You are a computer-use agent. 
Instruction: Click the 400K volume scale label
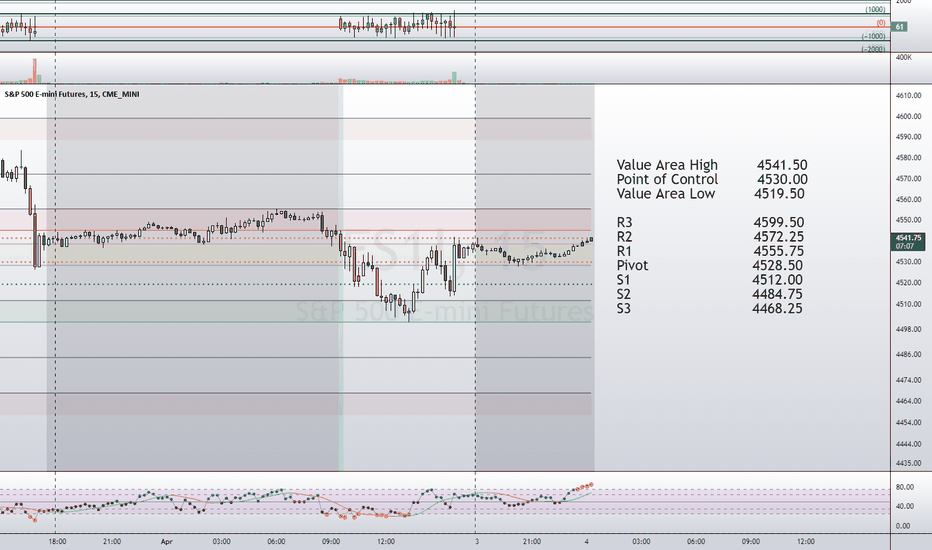click(x=903, y=57)
